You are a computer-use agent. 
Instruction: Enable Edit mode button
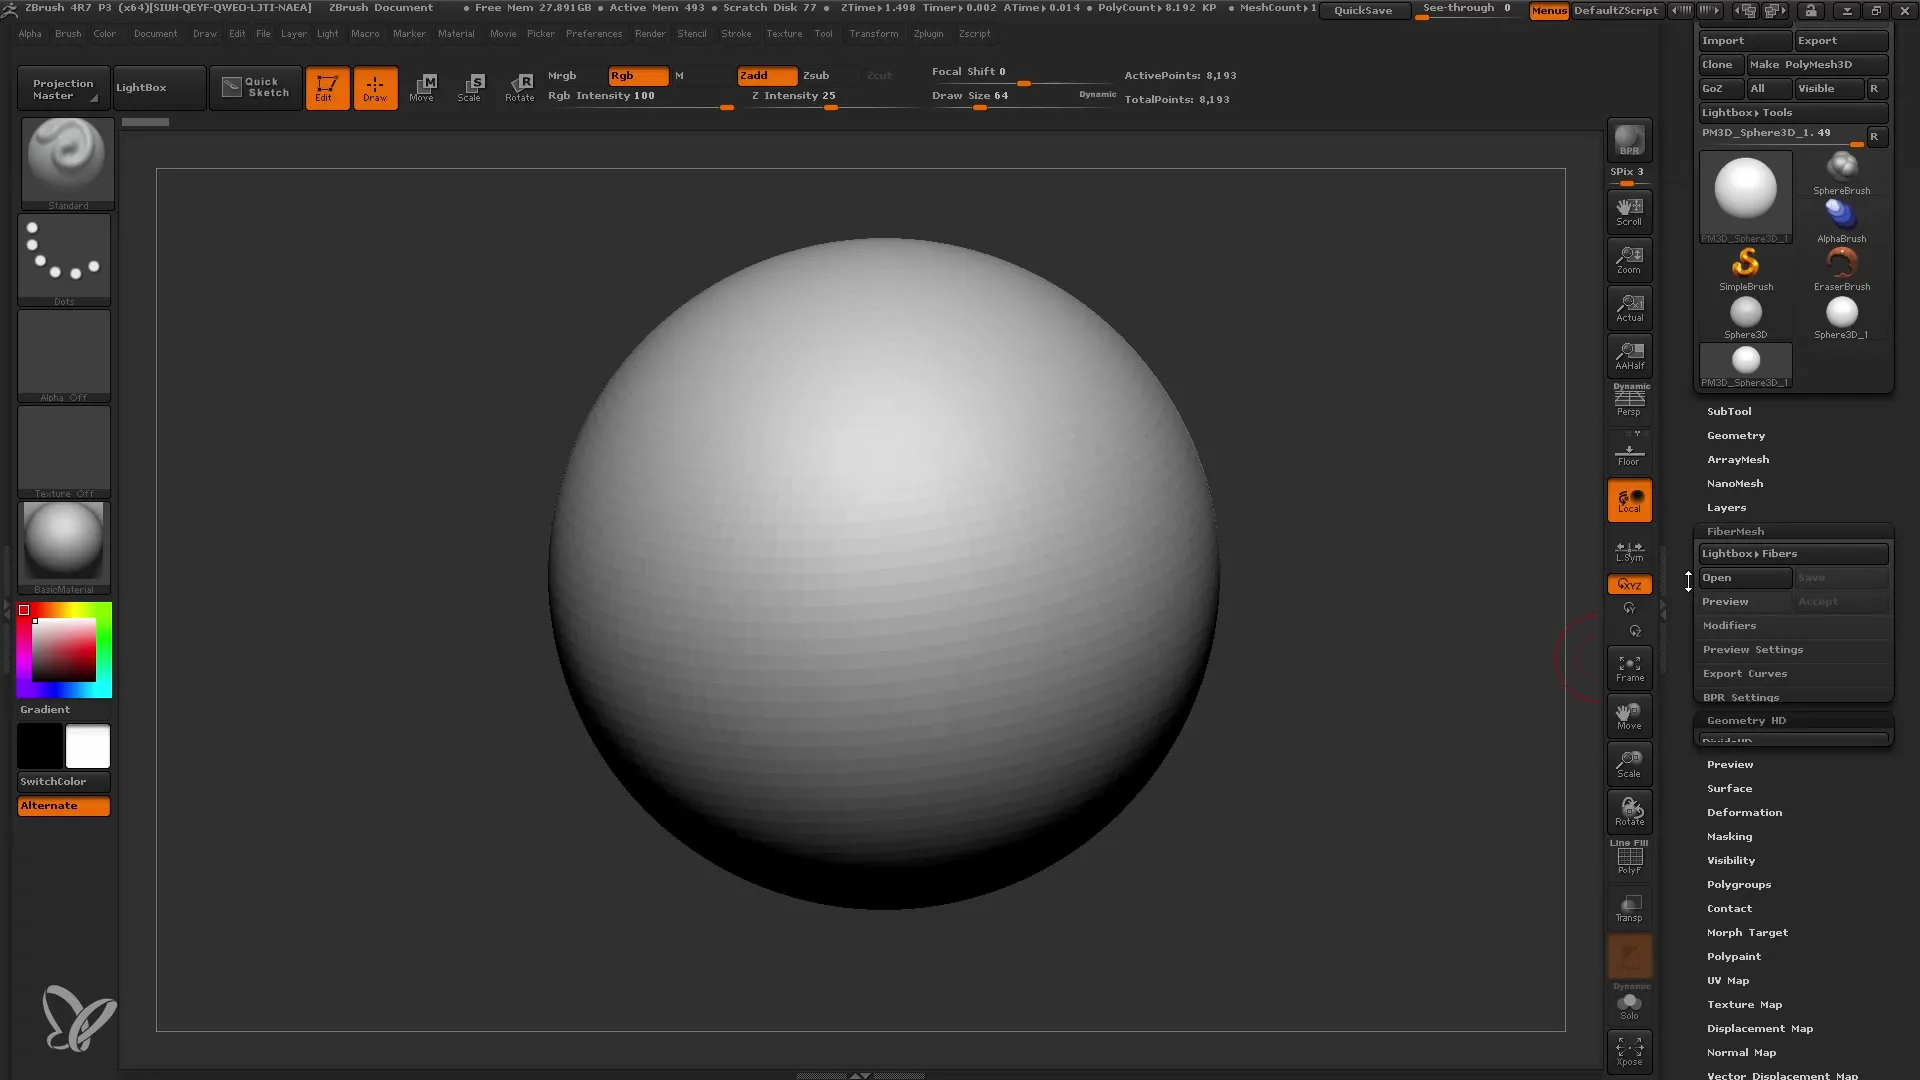[327, 88]
